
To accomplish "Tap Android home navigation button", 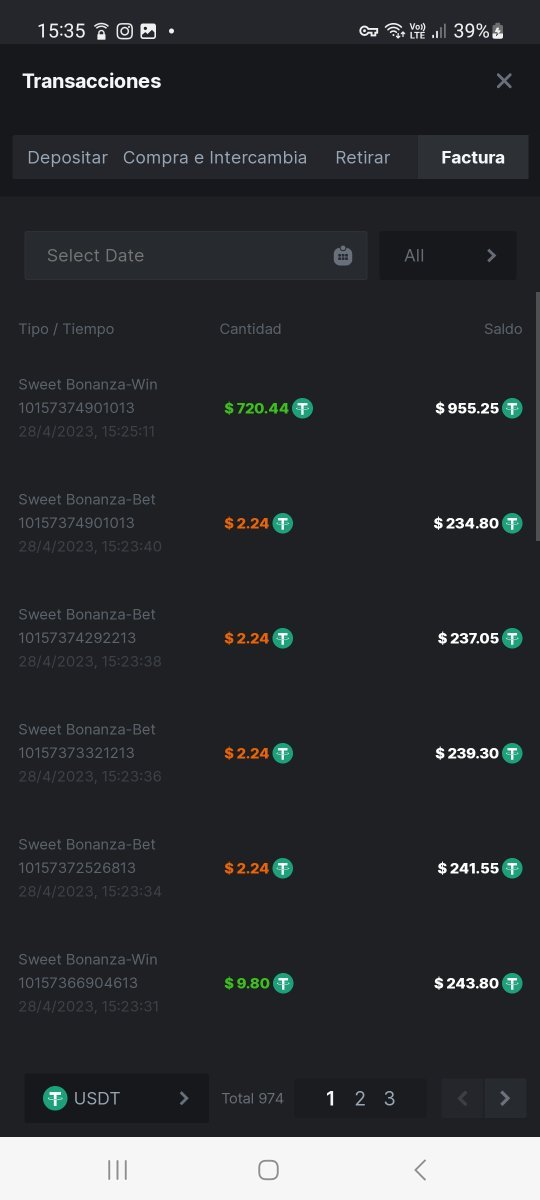I will [268, 1169].
